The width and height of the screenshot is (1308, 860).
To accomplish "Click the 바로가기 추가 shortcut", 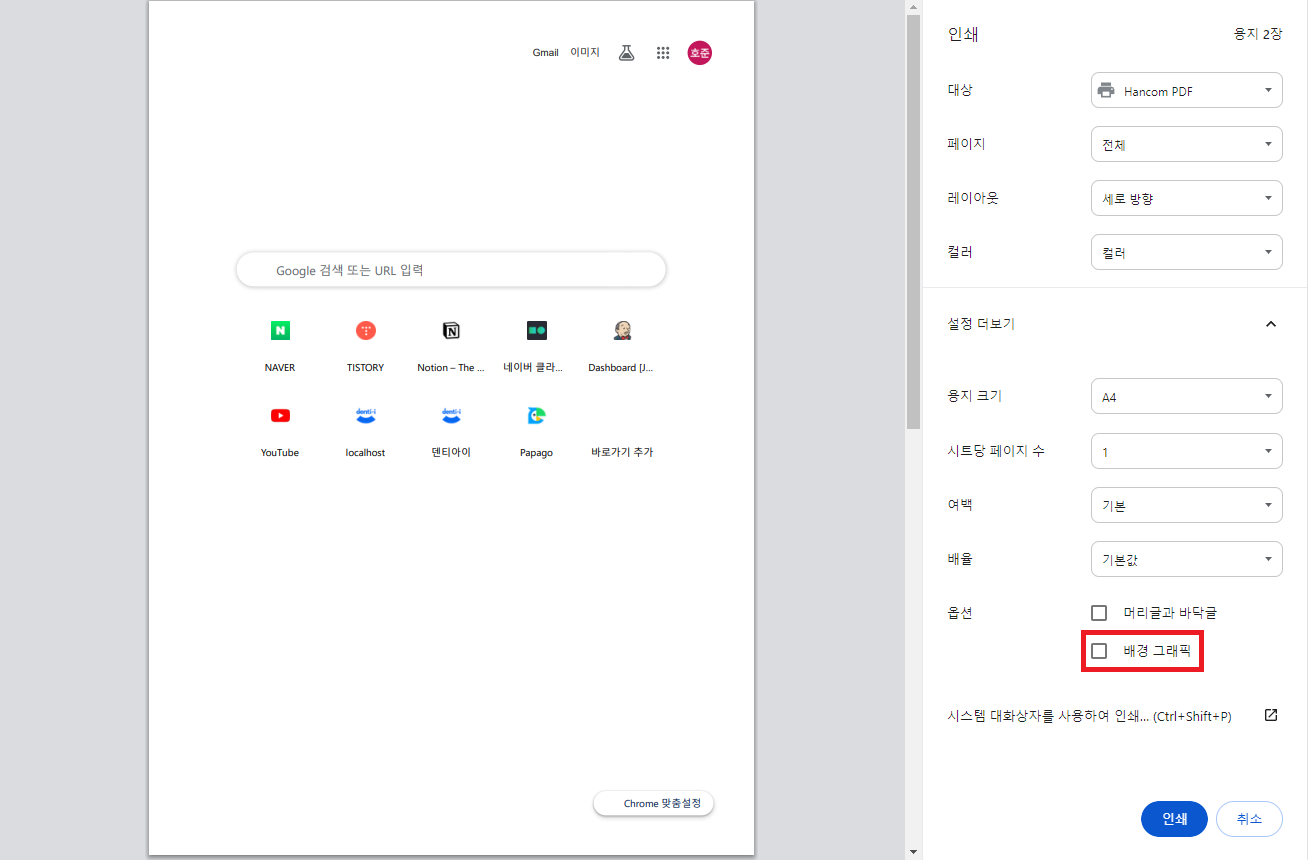I will [x=622, y=452].
